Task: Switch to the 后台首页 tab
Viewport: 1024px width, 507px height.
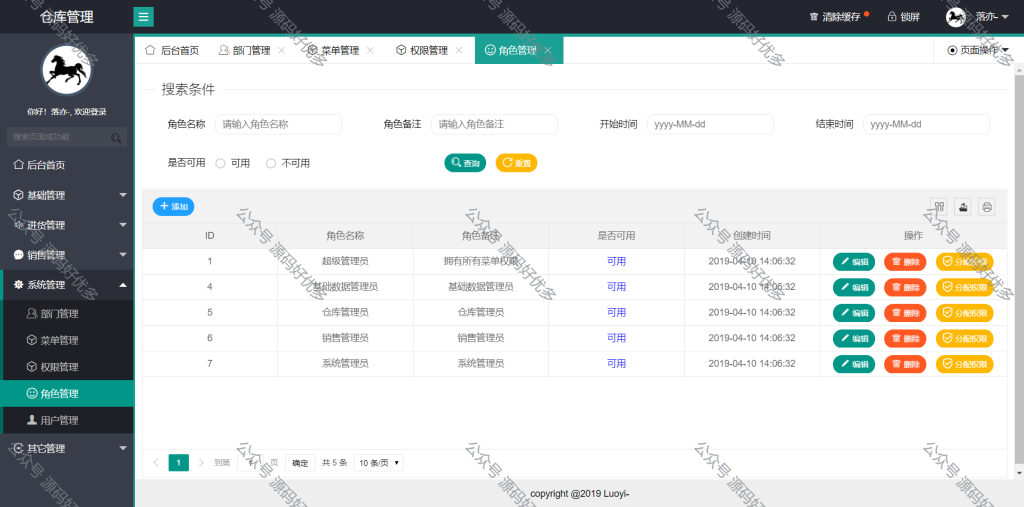Action: click(172, 50)
